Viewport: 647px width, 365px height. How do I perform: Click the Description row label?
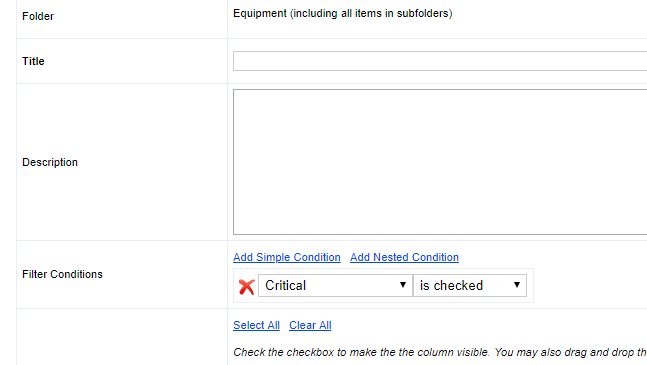[50, 162]
